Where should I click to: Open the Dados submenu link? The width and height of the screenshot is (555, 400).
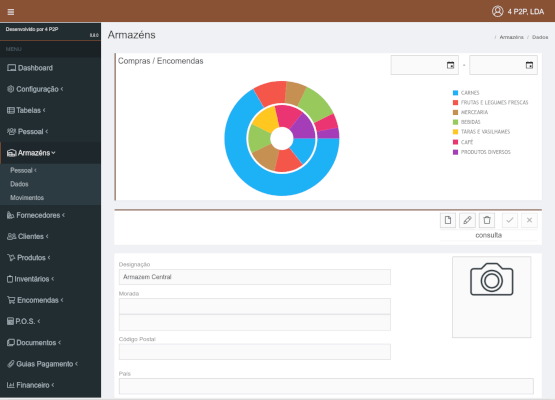(x=19, y=184)
